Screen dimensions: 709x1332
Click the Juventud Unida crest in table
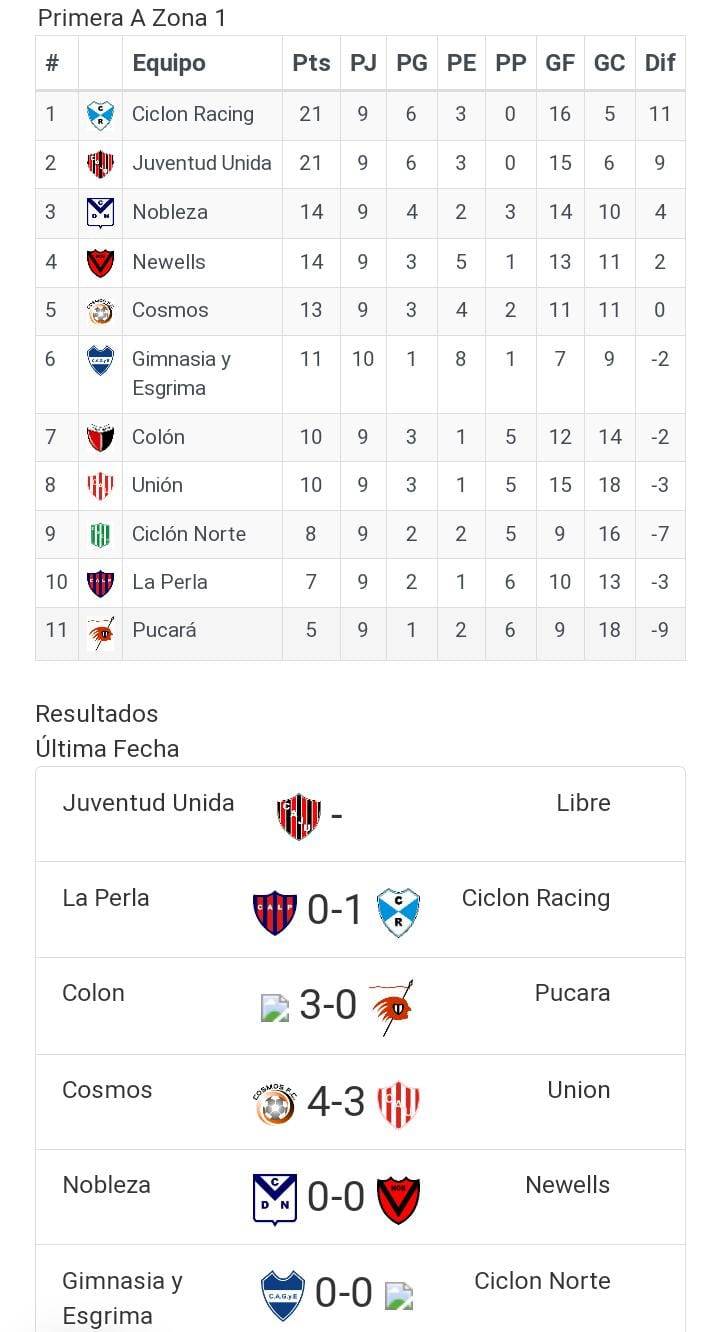100,163
